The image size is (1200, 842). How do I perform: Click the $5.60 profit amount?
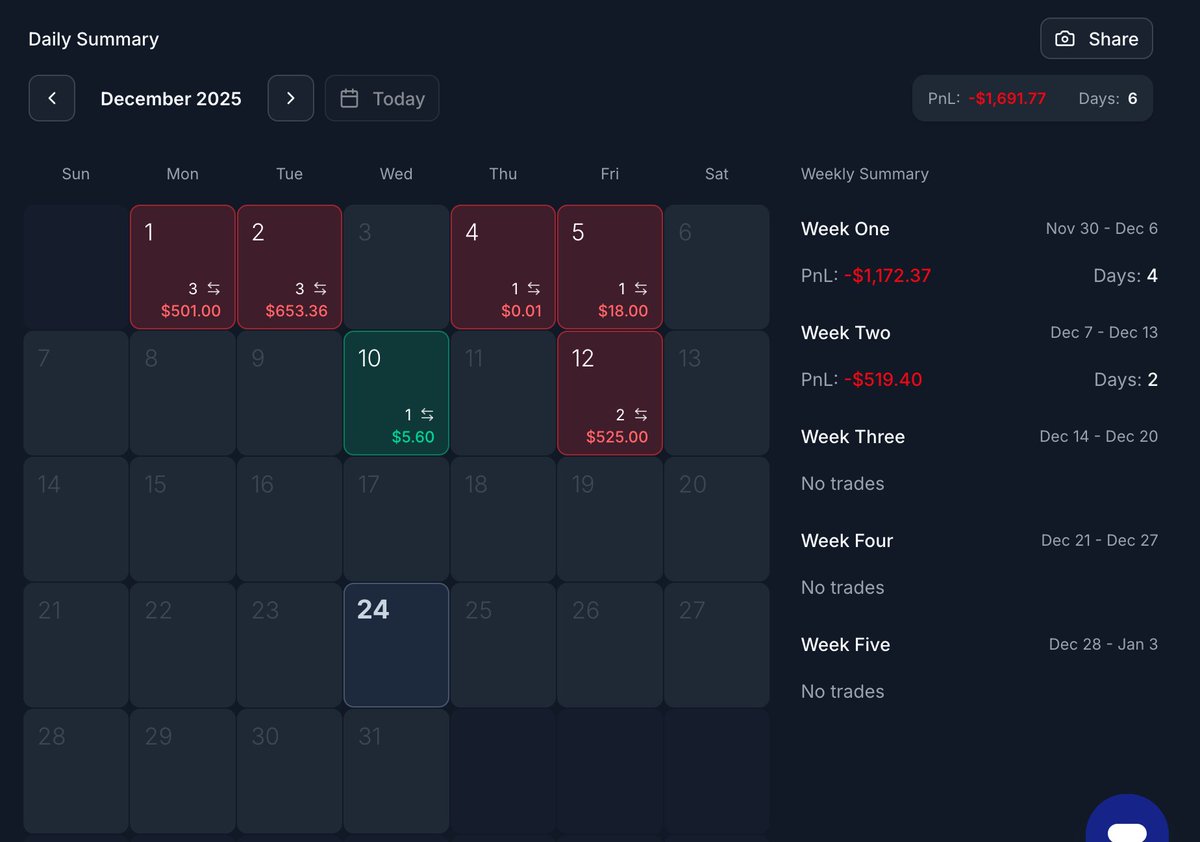click(413, 437)
